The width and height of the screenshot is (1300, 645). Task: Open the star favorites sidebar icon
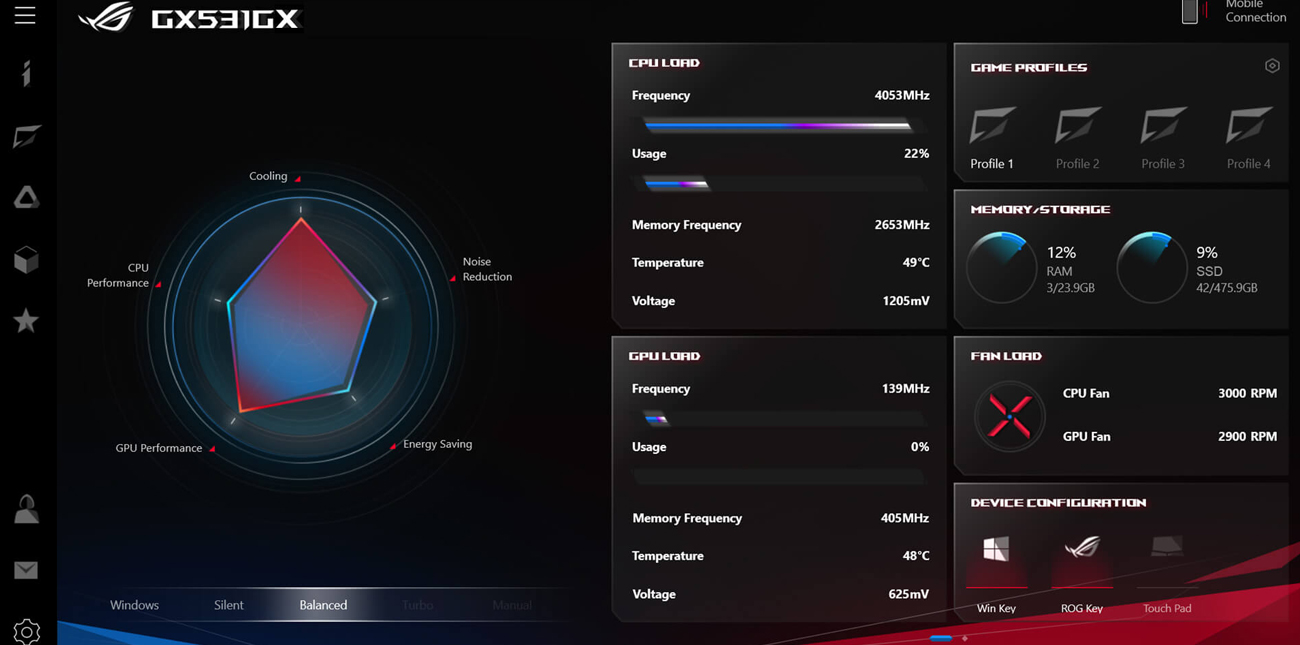pos(26,320)
